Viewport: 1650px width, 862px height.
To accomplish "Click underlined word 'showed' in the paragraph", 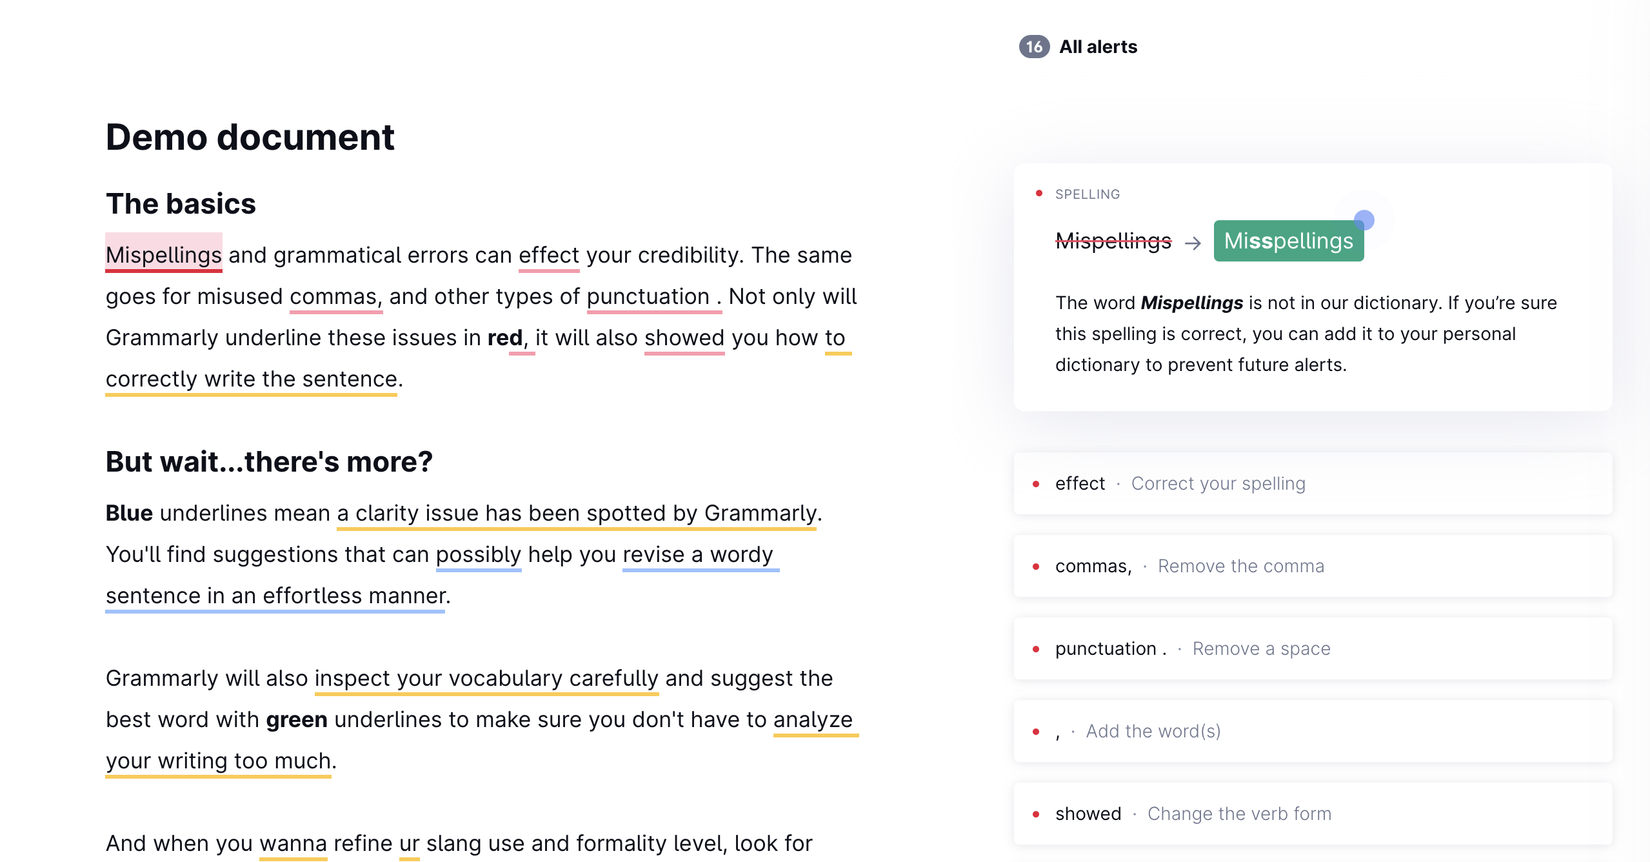I will (x=684, y=338).
